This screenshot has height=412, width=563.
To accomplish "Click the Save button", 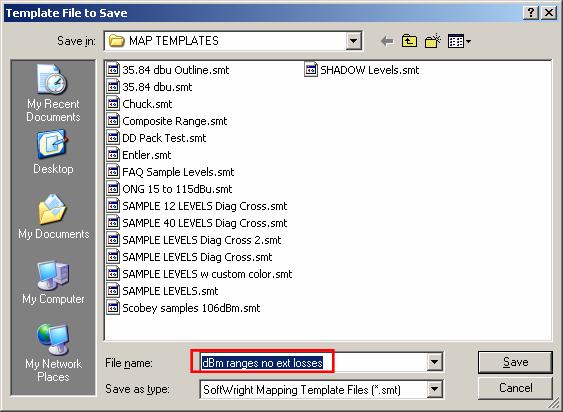I will point(515,362).
